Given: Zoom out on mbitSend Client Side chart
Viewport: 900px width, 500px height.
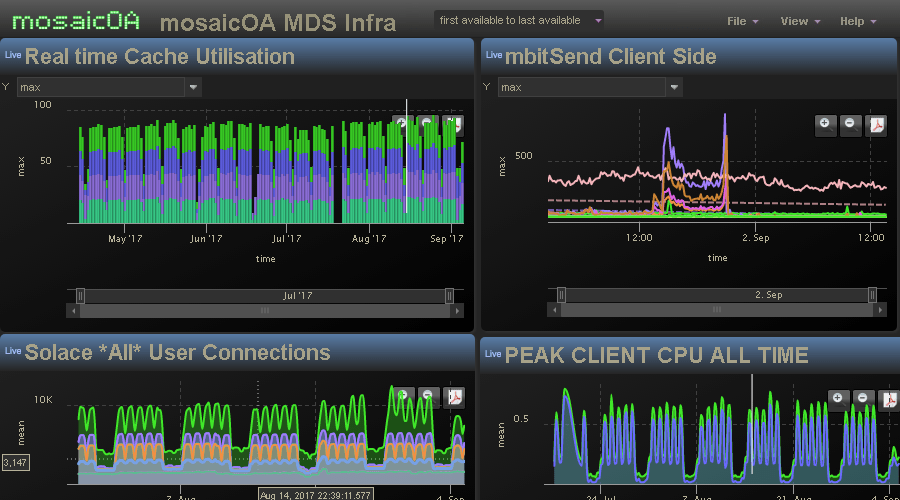Looking at the screenshot, I should coord(851,125).
